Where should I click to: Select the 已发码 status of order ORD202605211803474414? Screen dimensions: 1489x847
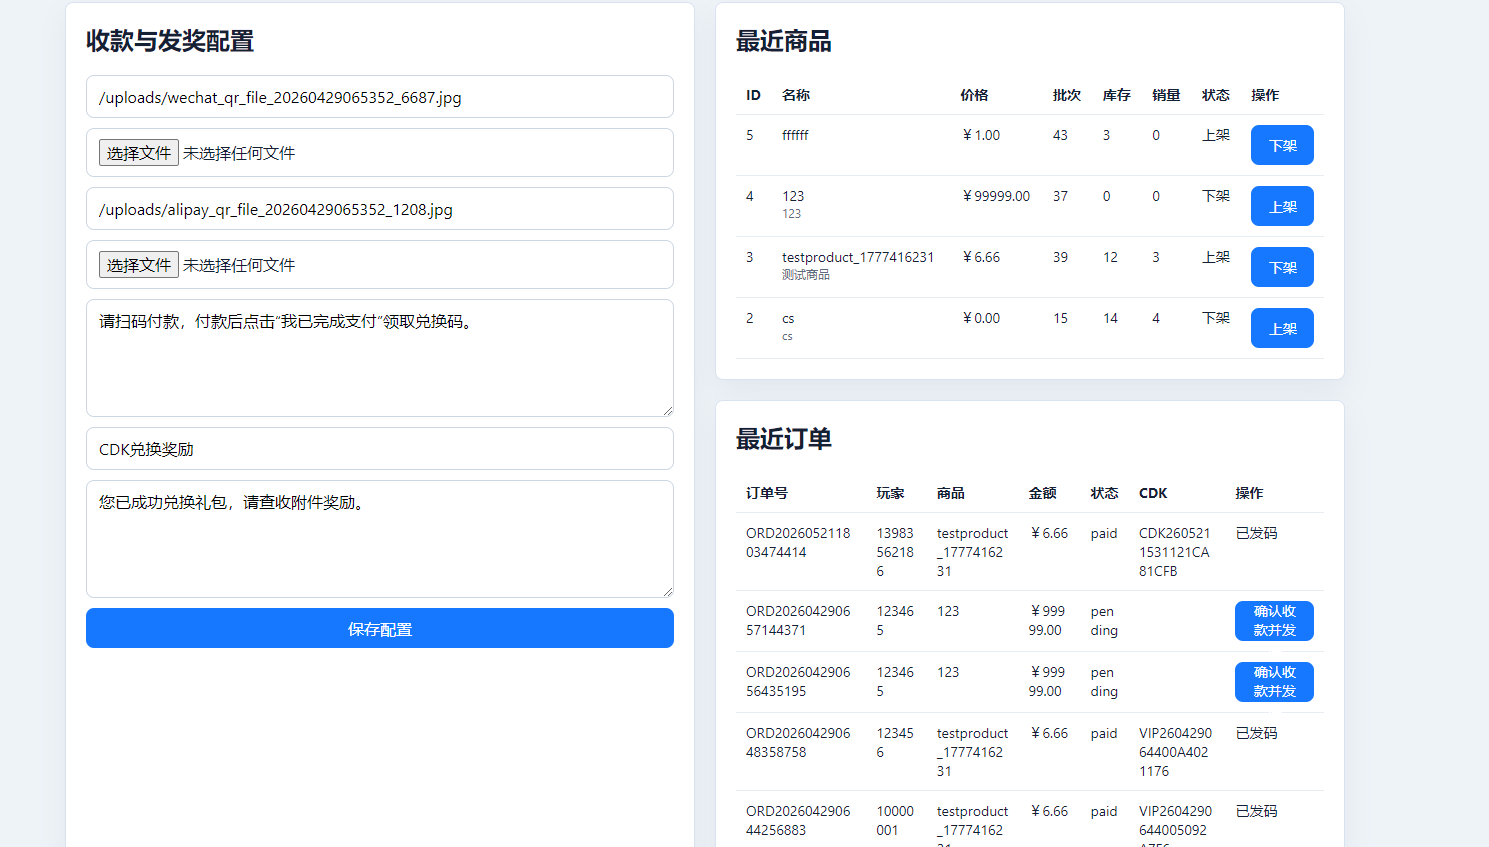point(1256,533)
